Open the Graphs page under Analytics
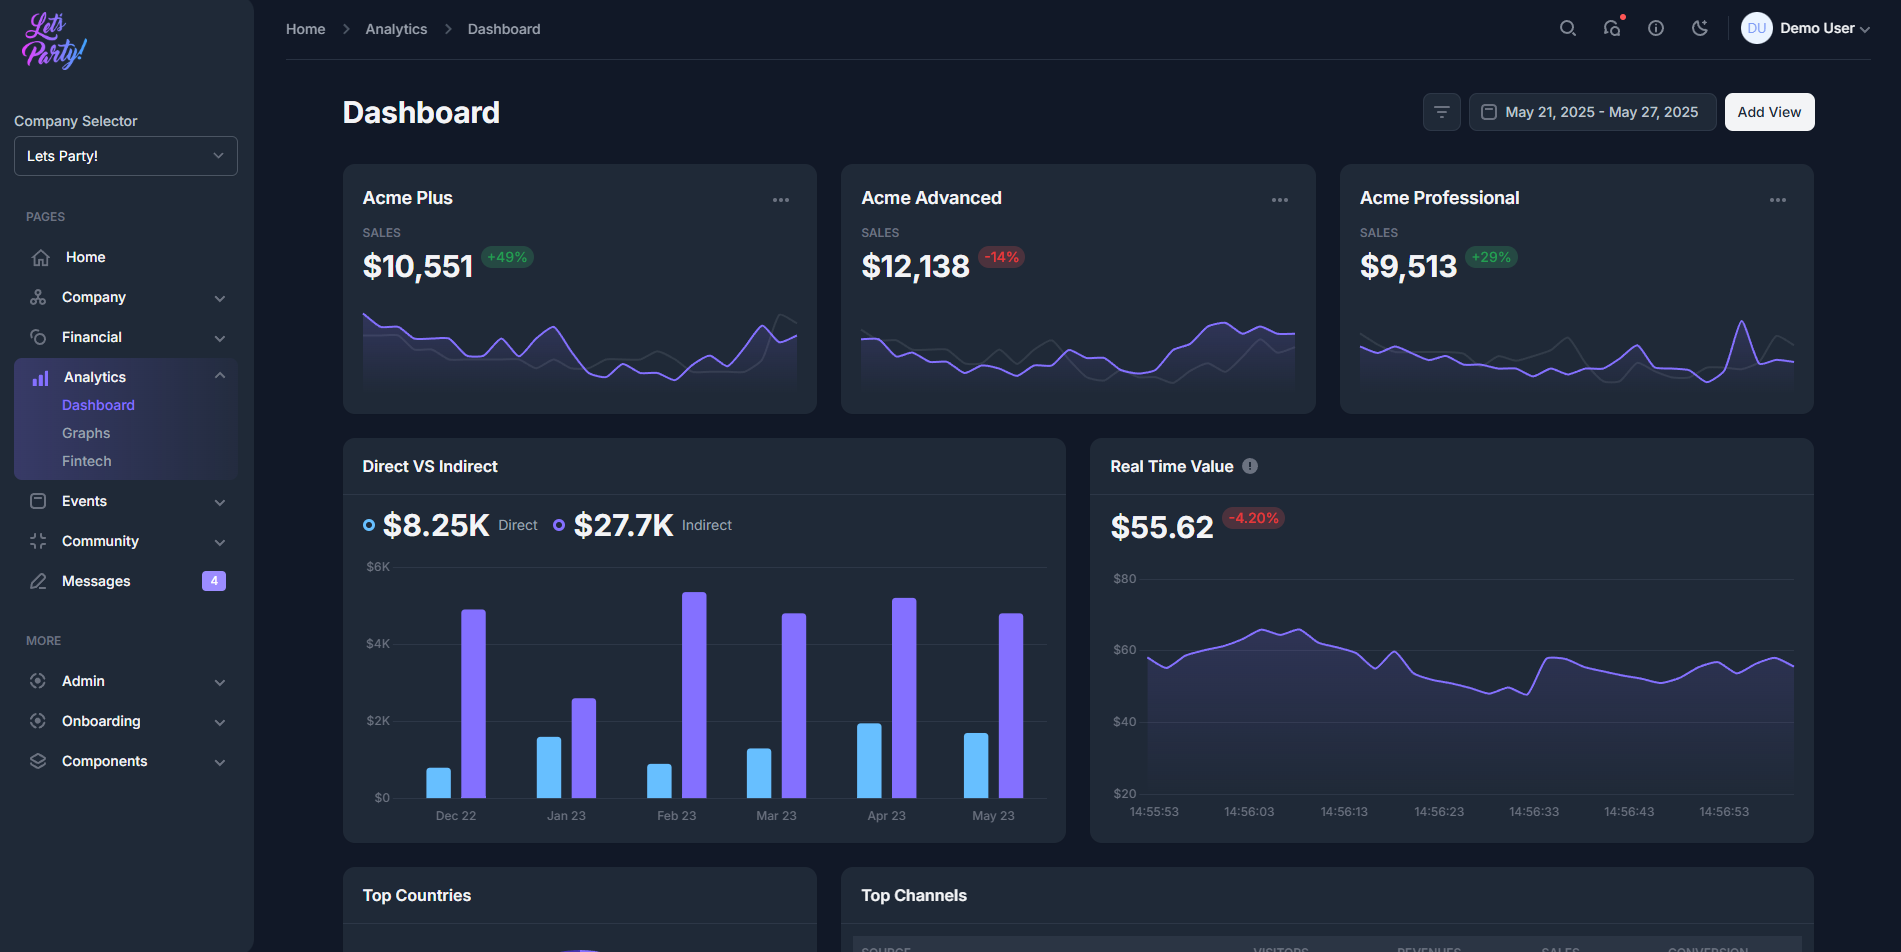Viewport: 1901px width, 952px height. pos(86,433)
